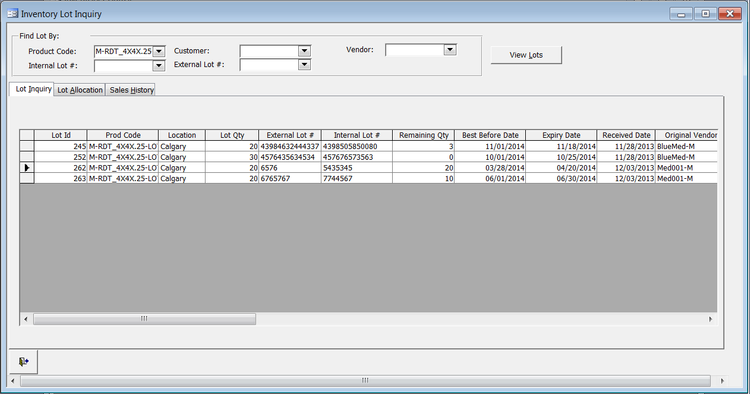Click the window's bottom right scroll arrow
Image resolution: width=750 pixels, height=394 pixels.
[x=722, y=381]
